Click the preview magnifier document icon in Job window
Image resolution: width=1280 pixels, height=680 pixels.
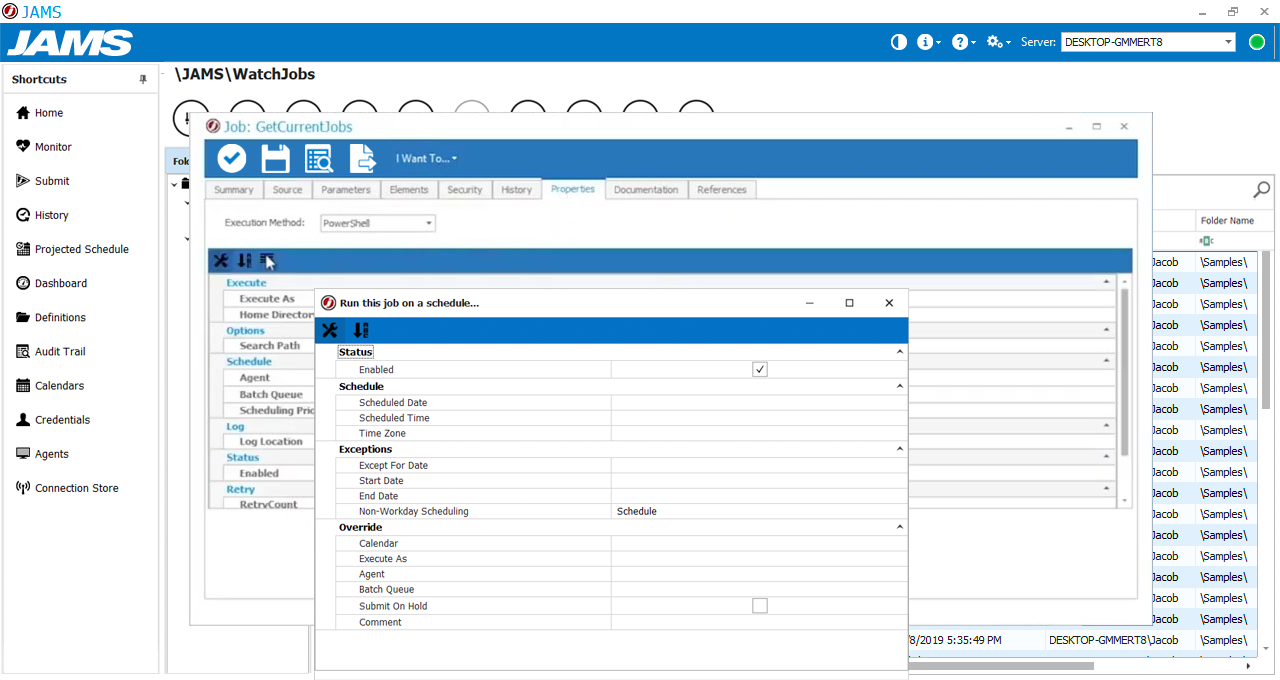[319, 158]
